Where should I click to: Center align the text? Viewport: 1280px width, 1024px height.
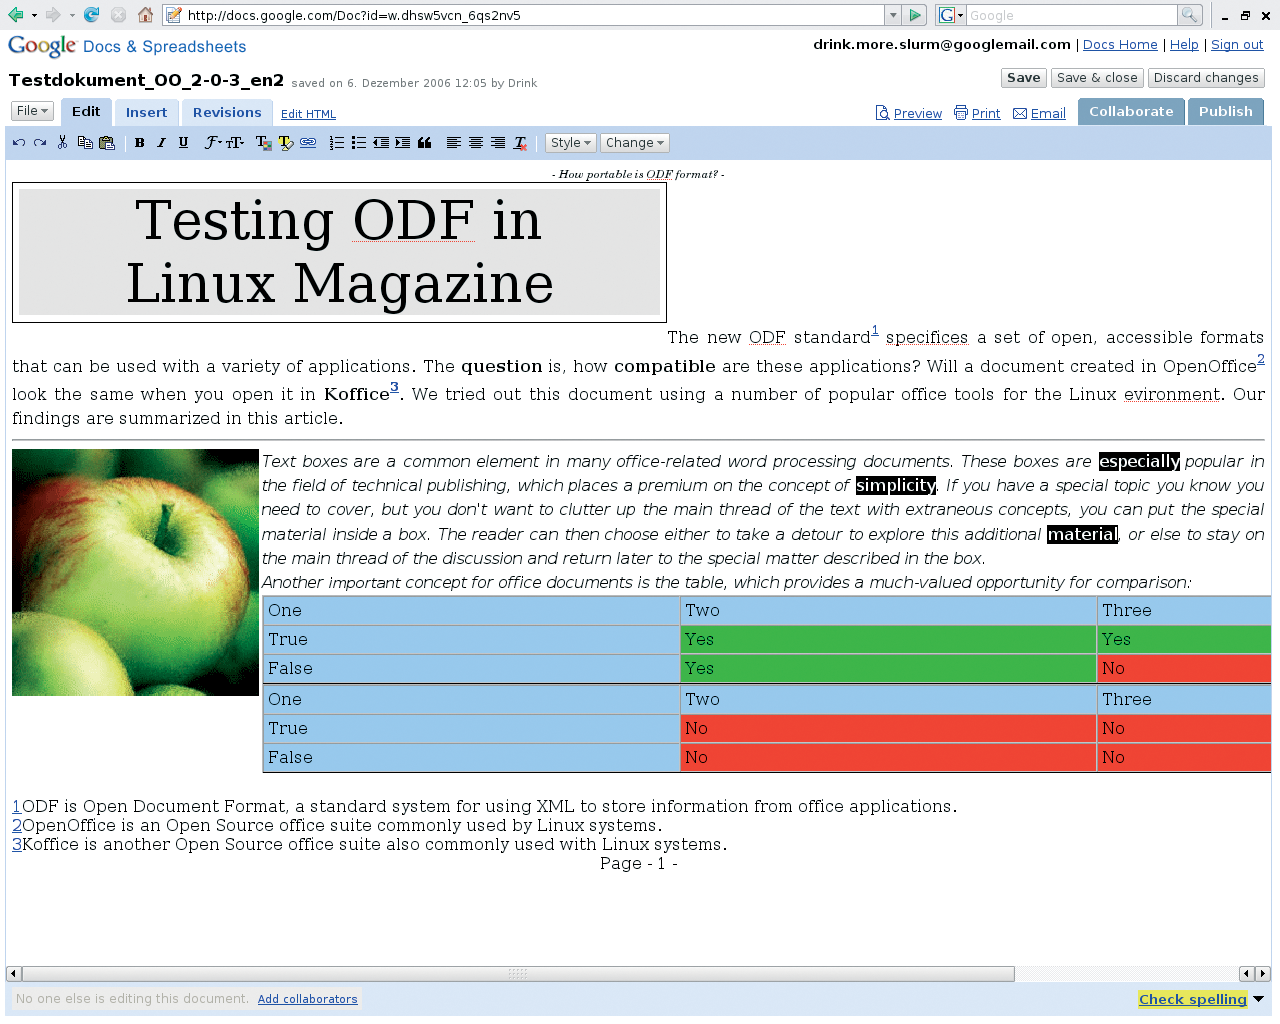click(x=476, y=143)
